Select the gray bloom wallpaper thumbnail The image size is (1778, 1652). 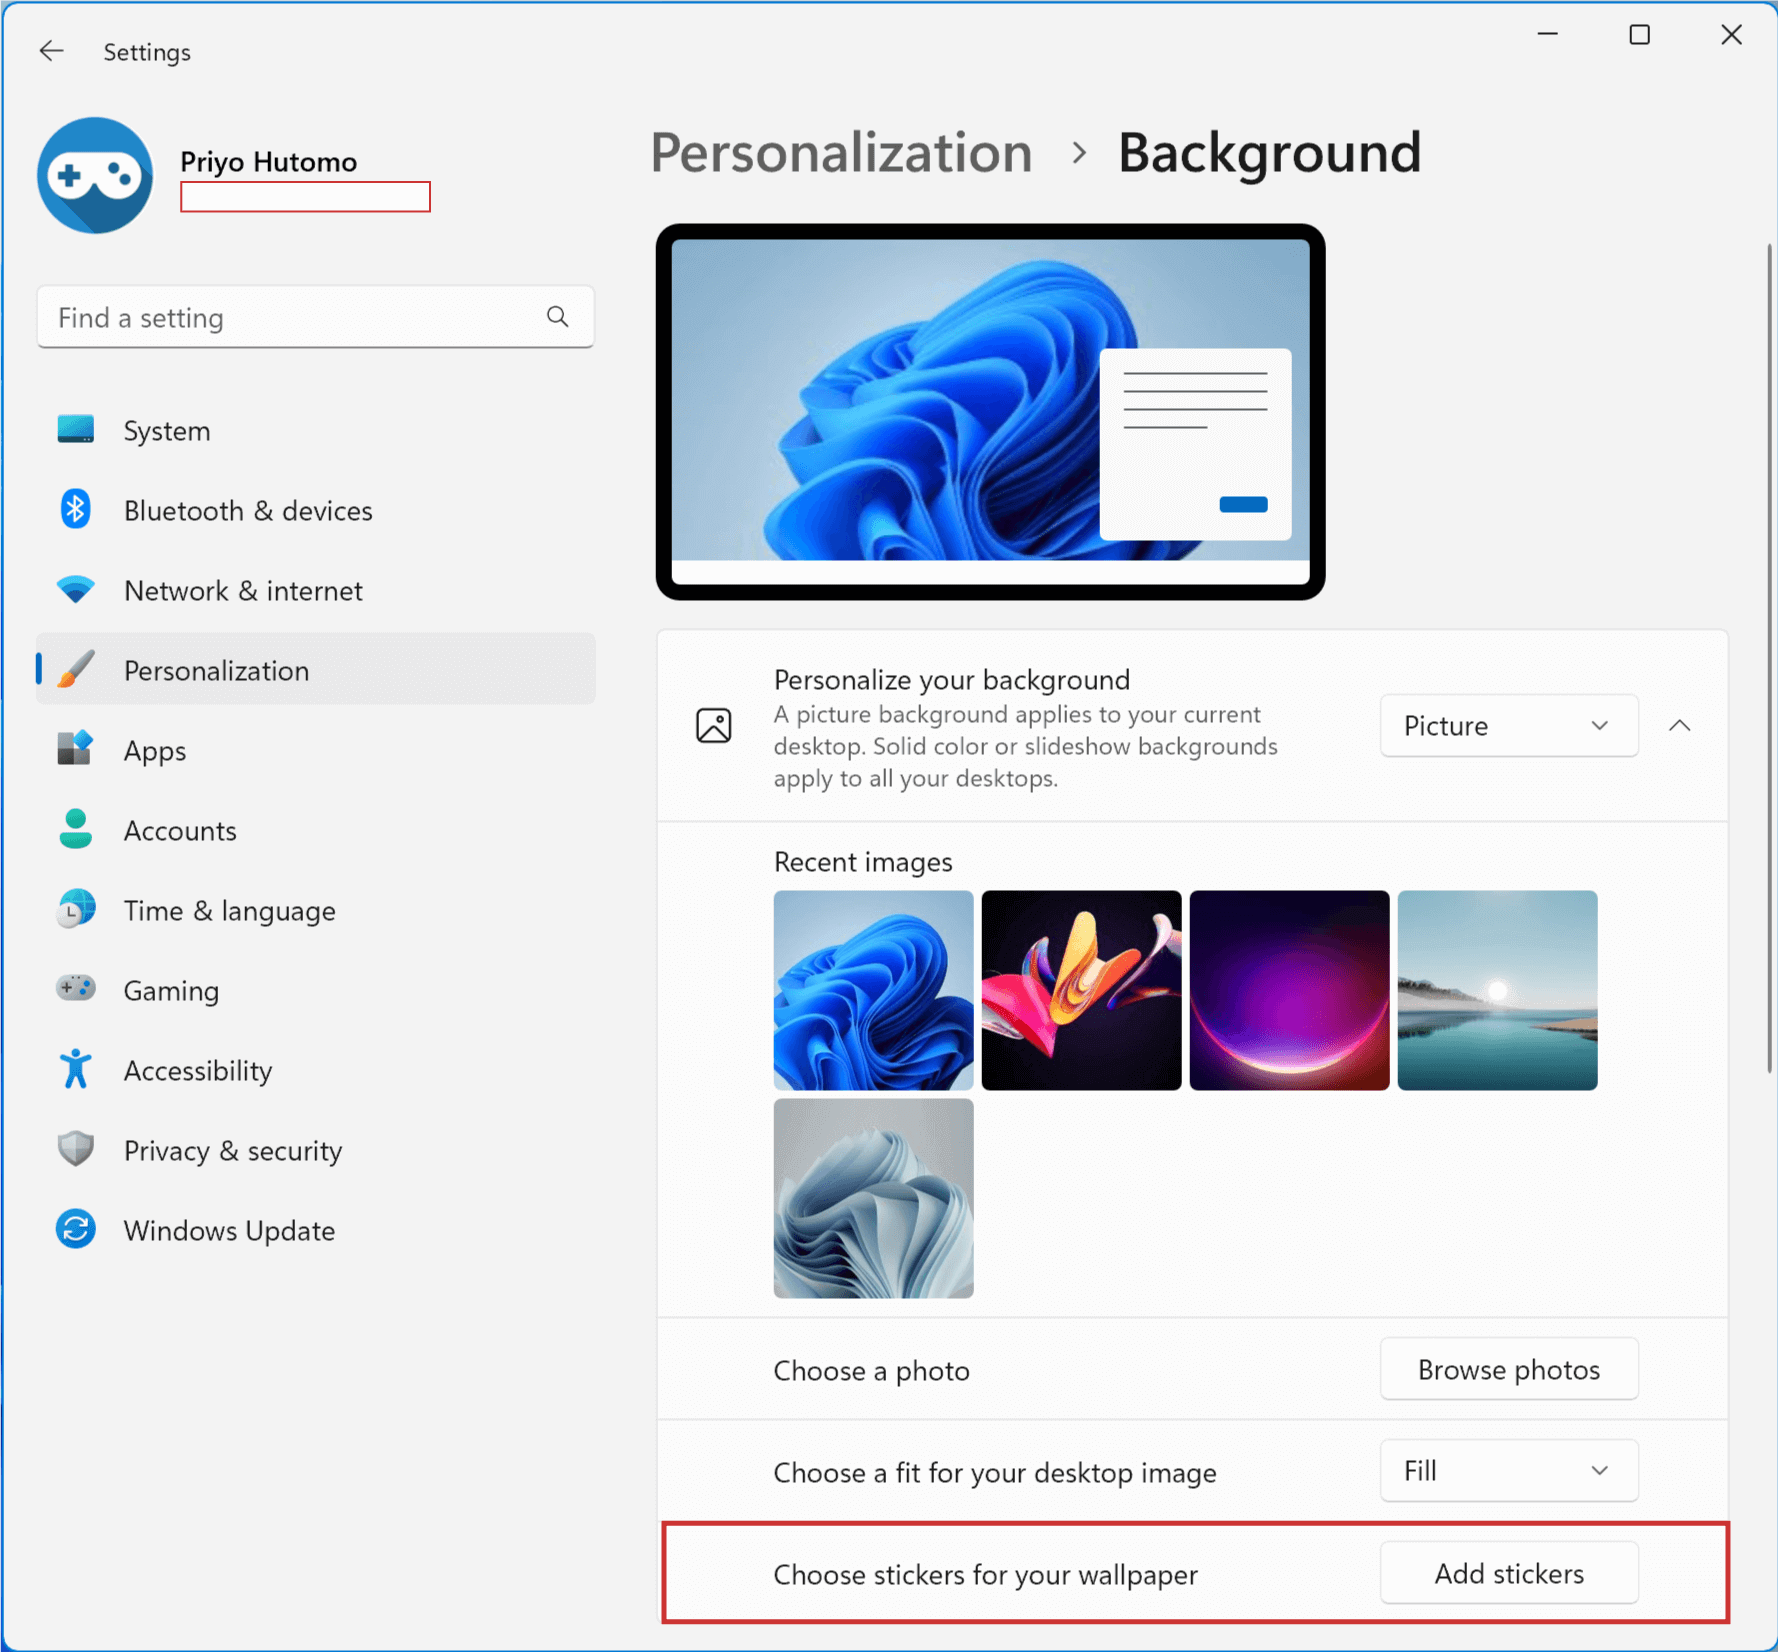873,1198
